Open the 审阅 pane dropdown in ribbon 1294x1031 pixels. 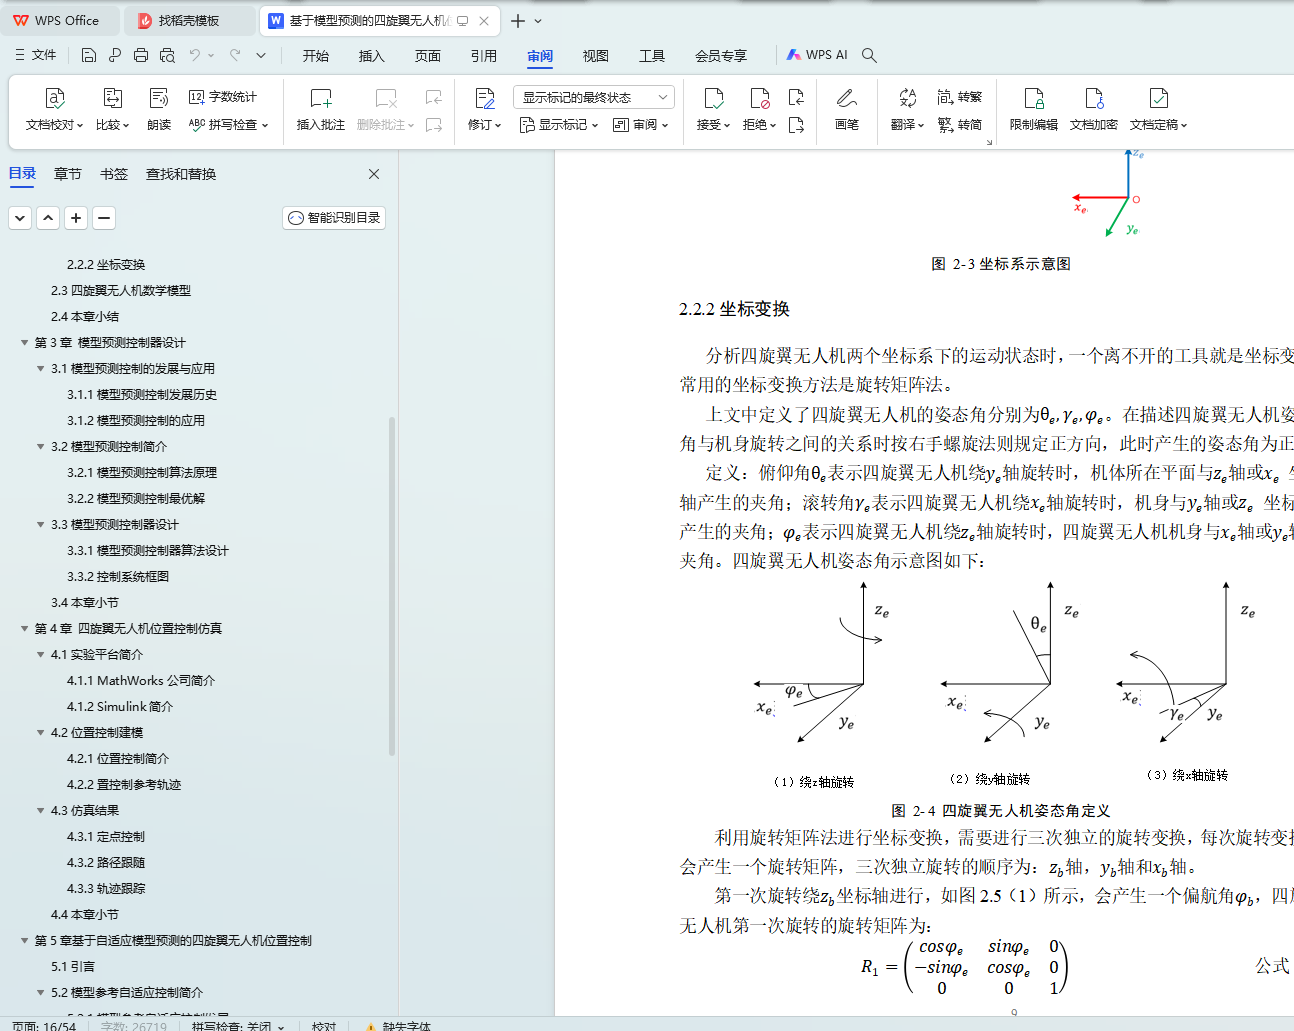640,125
